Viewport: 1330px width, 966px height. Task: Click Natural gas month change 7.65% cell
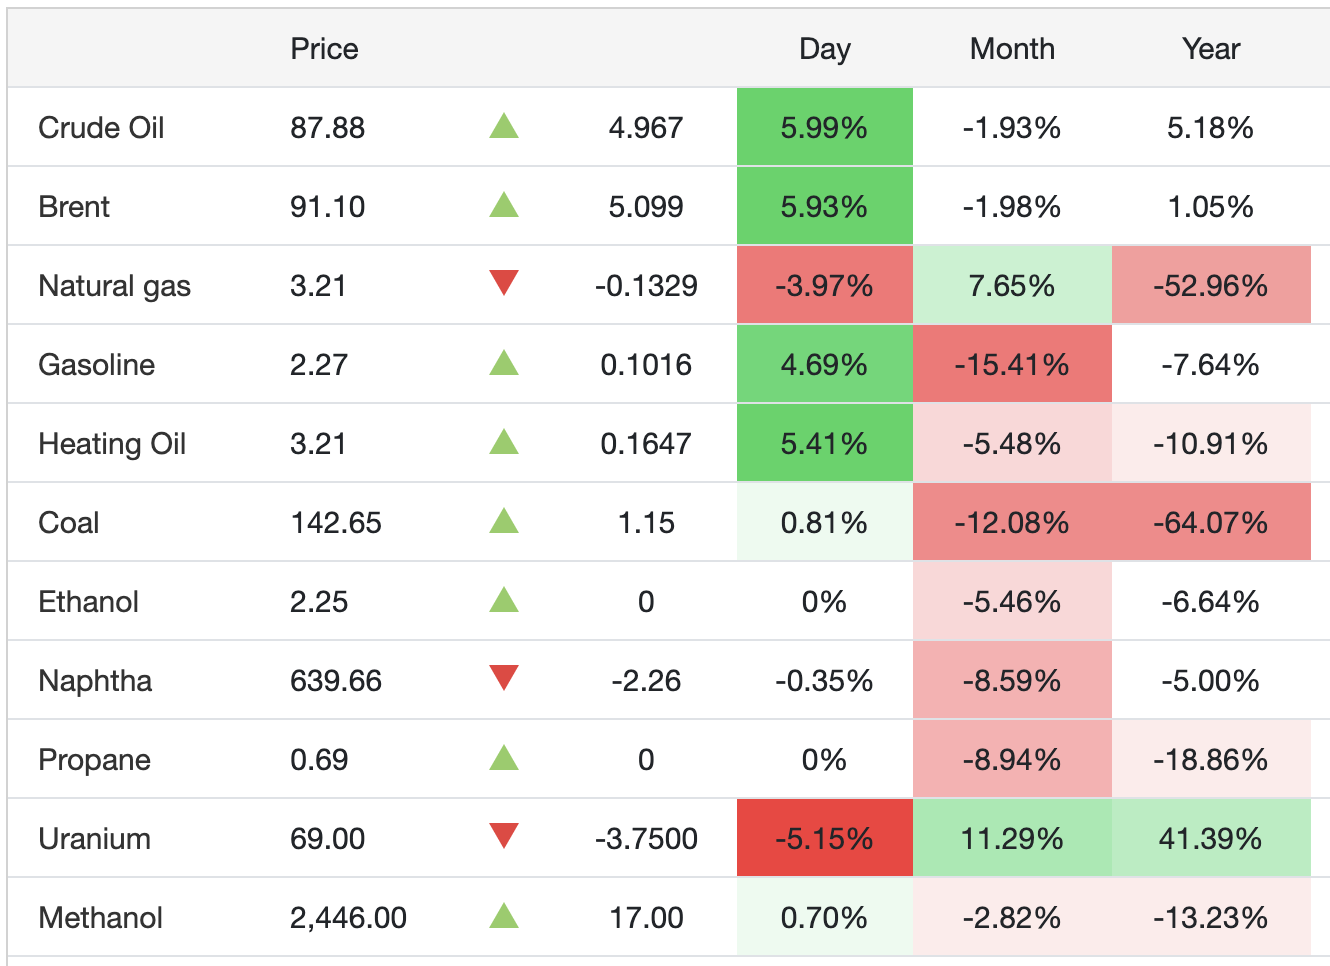tap(1012, 285)
